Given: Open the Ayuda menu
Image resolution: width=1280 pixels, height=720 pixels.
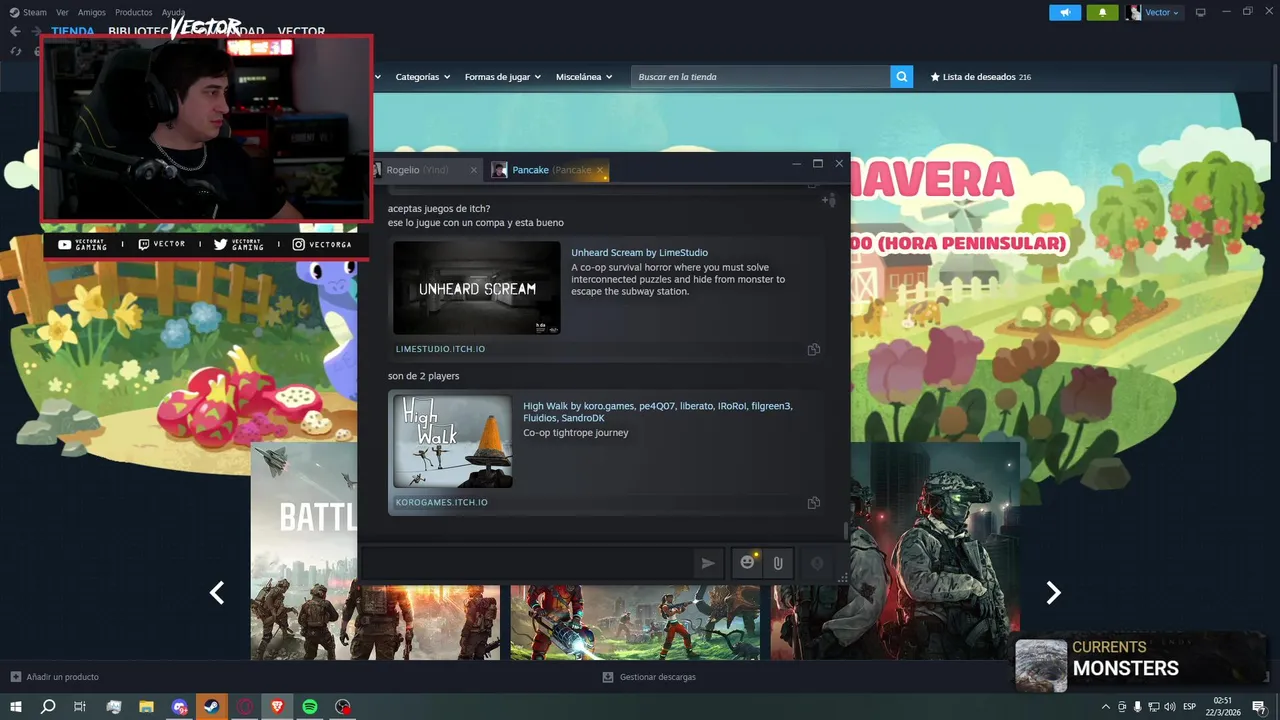Looking at the screenshot, I should 173,12.
